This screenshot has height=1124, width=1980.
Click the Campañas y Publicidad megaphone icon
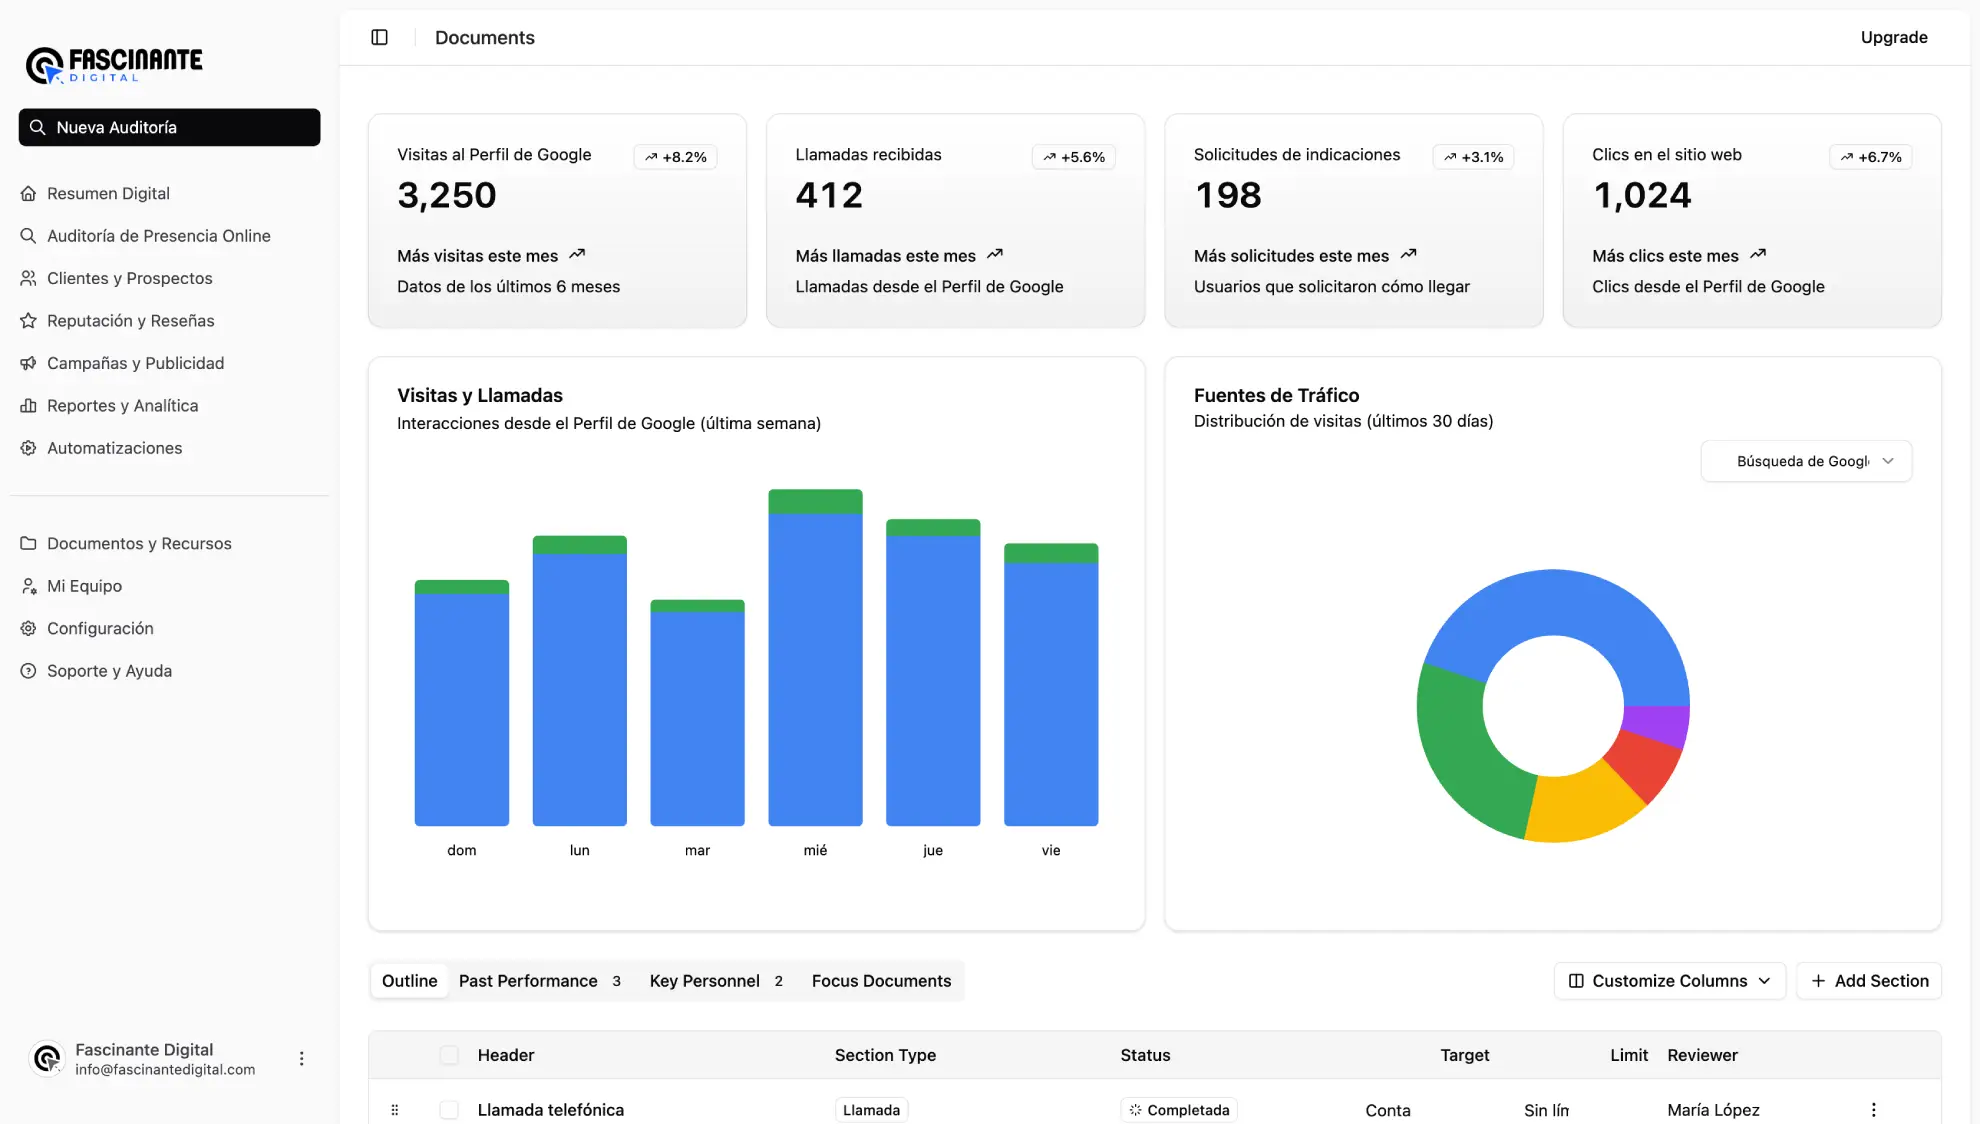[x=29, y=363]
